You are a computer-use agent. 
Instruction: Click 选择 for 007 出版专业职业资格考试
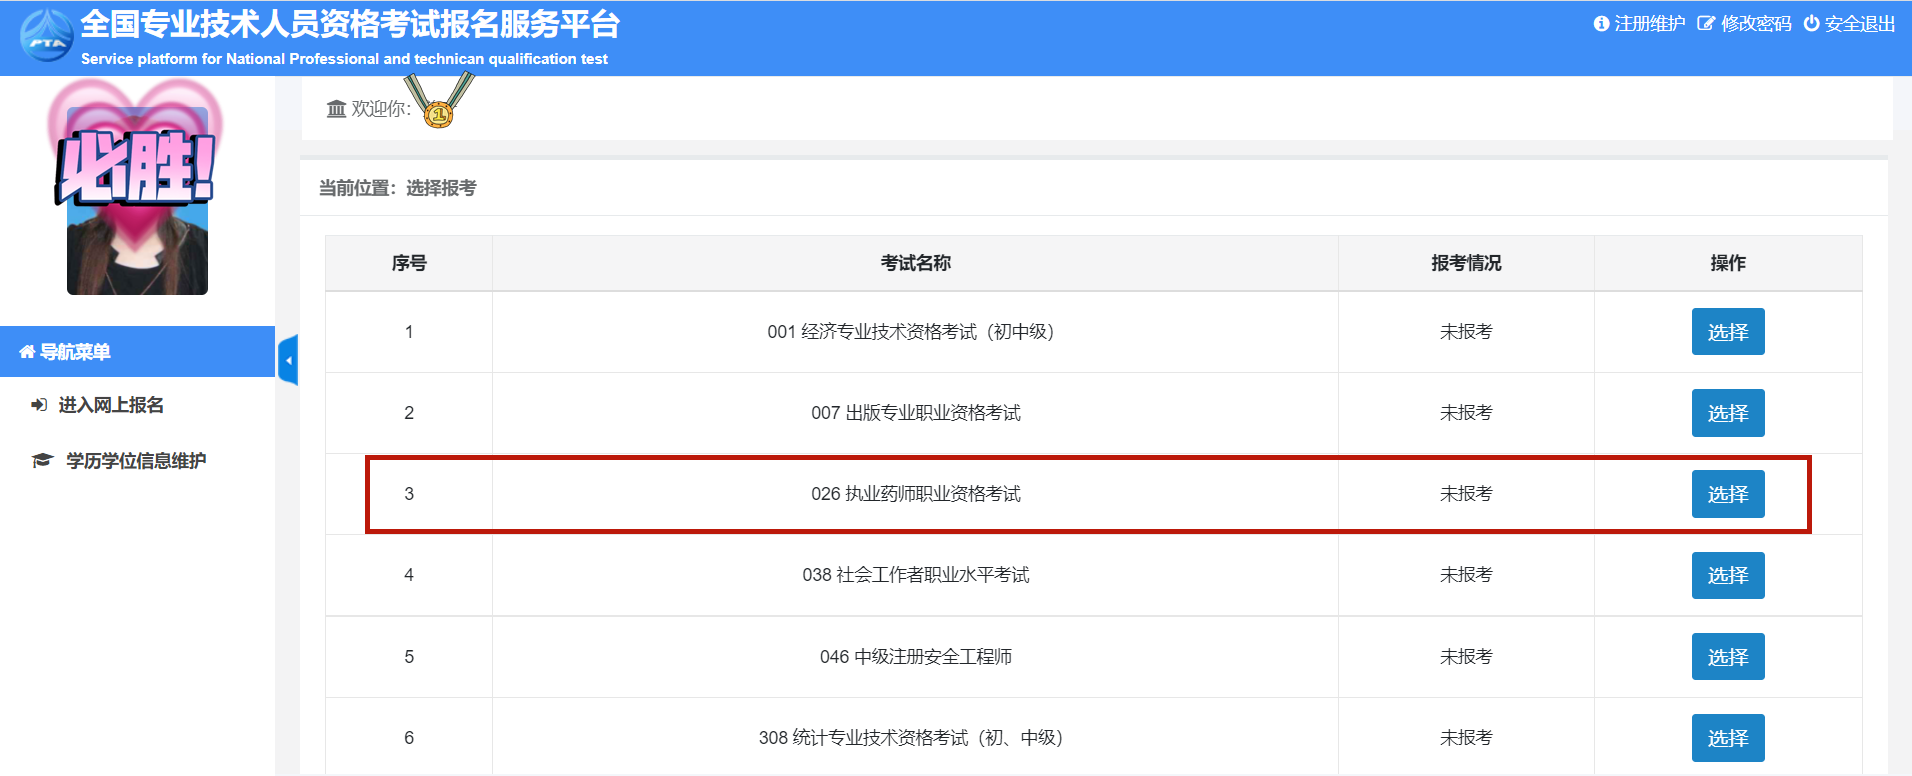(x=1728, y=413)
